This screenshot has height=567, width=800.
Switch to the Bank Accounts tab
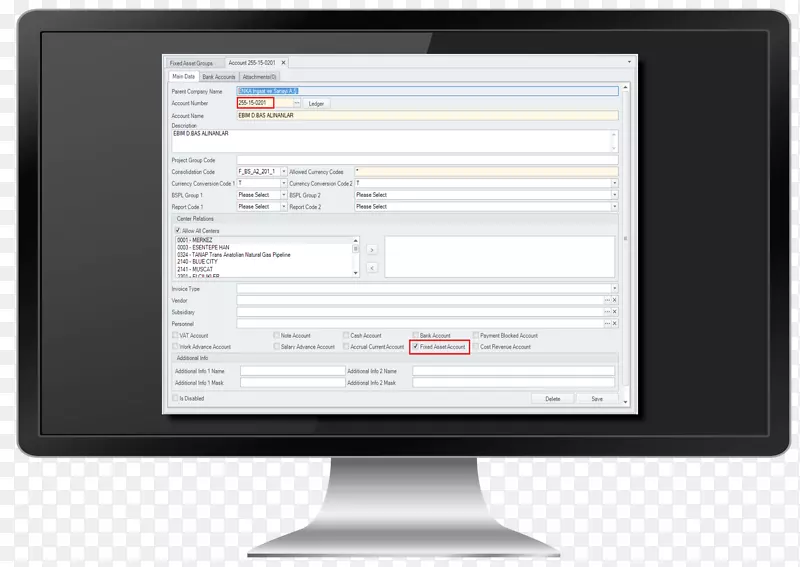tap(218, 77)
